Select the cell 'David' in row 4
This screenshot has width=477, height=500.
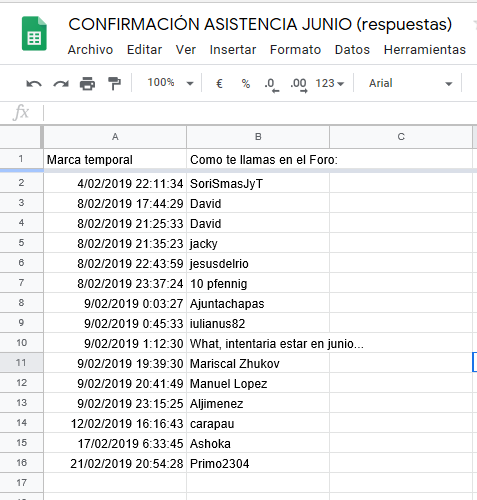[x=258, y=223]
